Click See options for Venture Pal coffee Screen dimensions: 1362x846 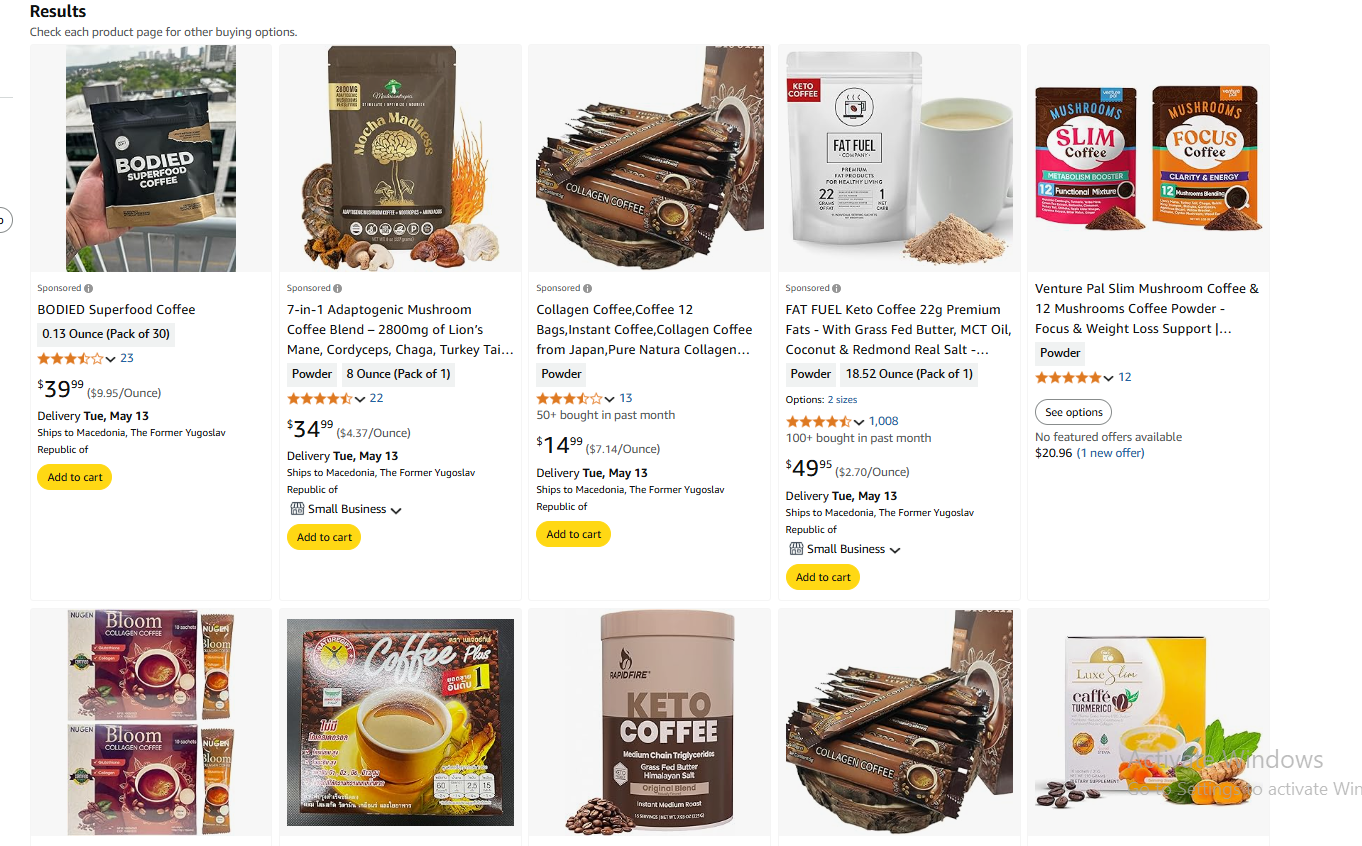(1073, 412)
